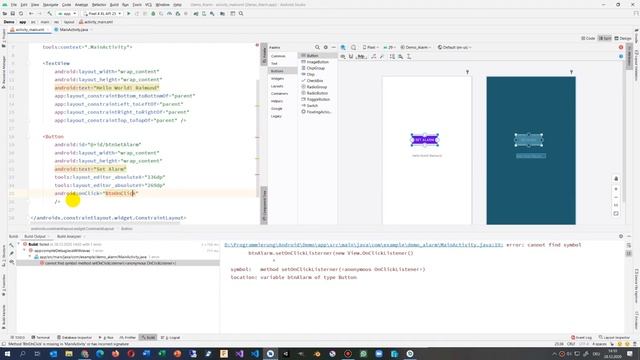The image size is (640, 360).
Task: Open the app run configuration dropdown
Action: tap(67, 13)
